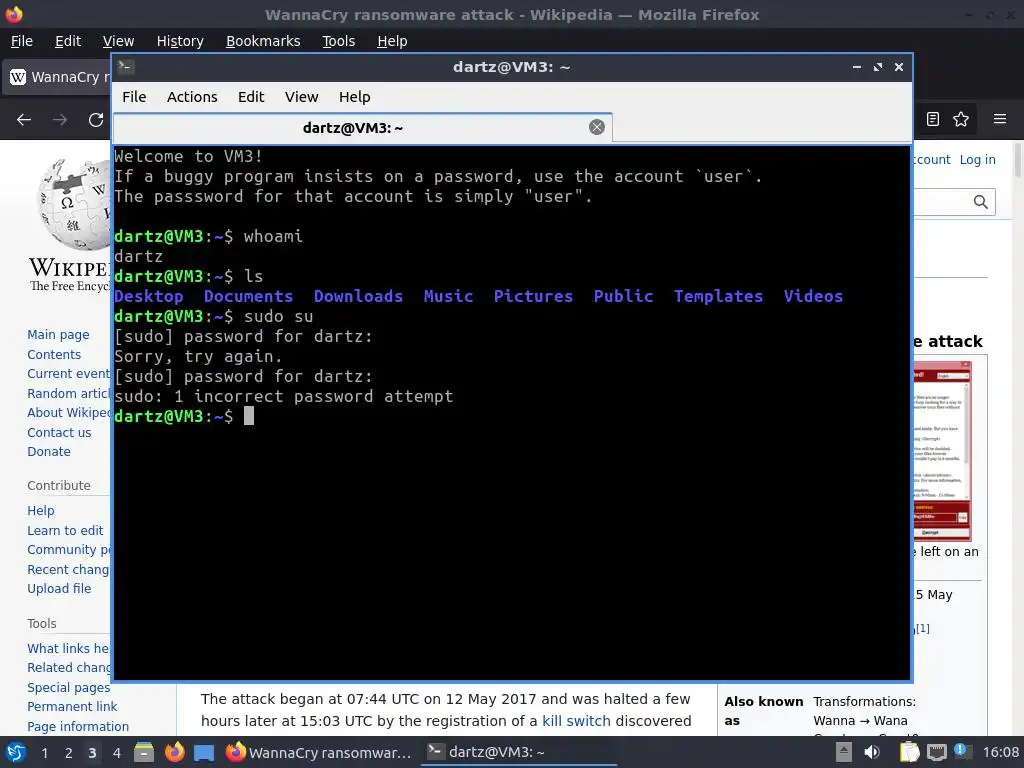The height and width of the screenshot is (768, 1024).
Task: Open clipboard manager tray icon
Action: pos(909,752)
